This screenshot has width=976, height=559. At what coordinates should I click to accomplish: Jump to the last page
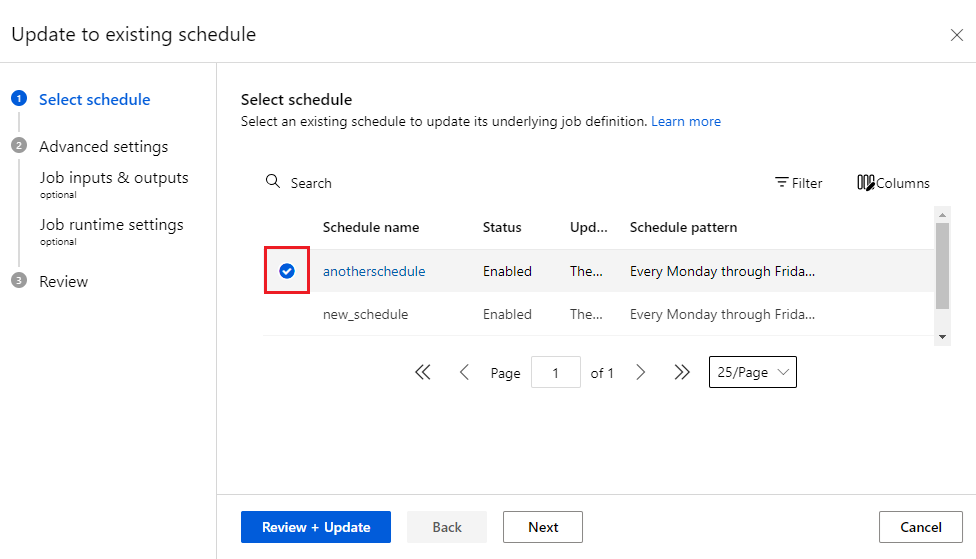pyautogui.click(x=682, y=372)
